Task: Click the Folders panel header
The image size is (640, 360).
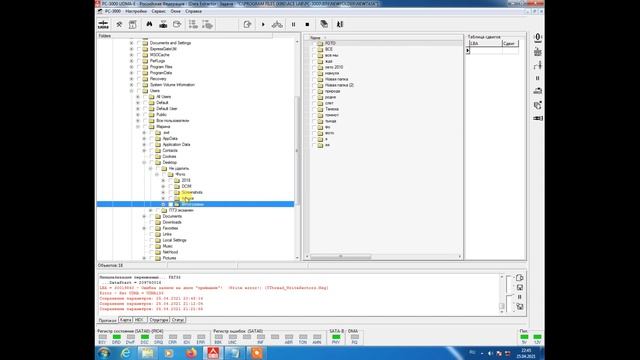Action: point(184,36)
